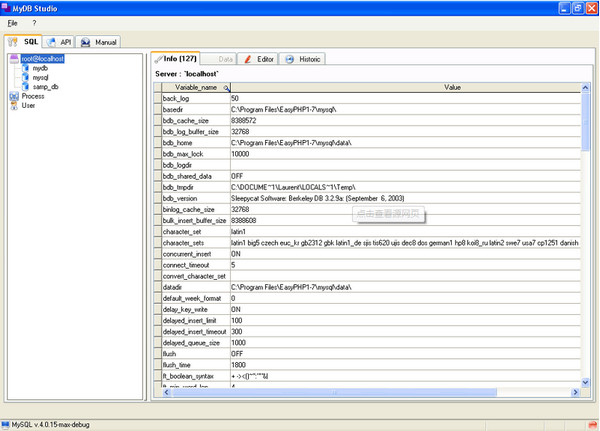Select the mysql database icon
Screen dimensions: 600x431
[25, 77]
